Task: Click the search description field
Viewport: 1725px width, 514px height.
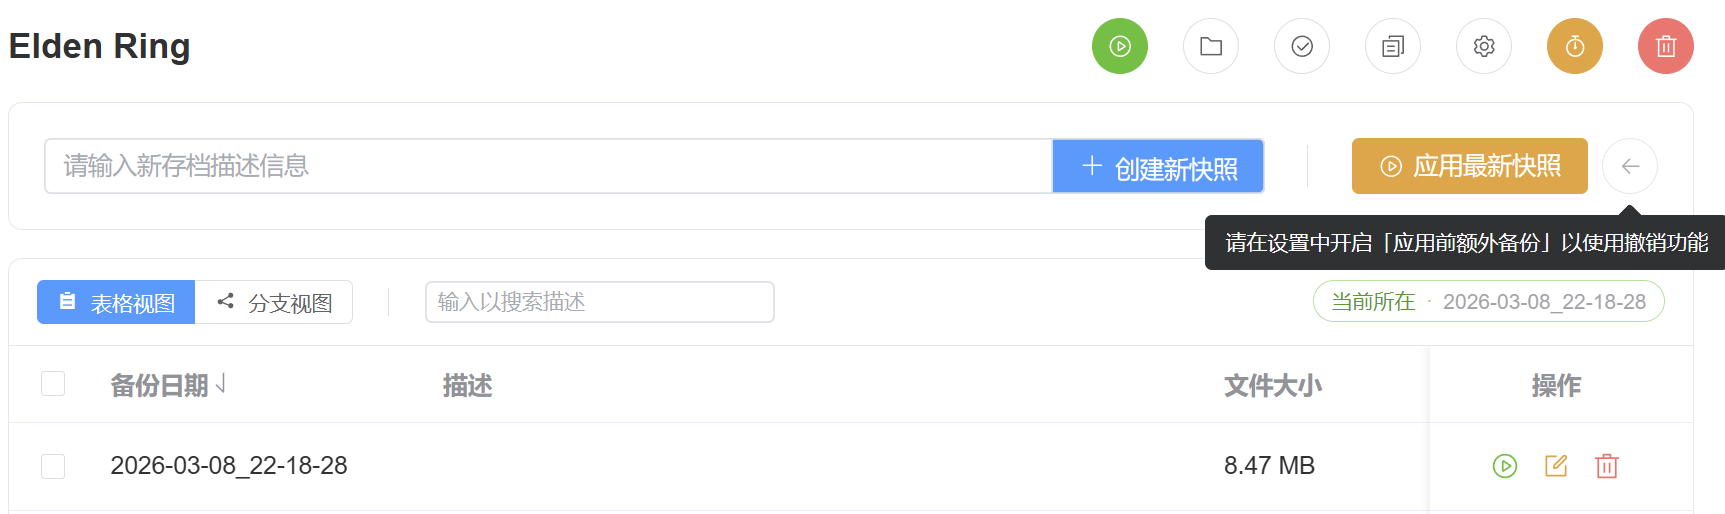Action: [599, 302]
